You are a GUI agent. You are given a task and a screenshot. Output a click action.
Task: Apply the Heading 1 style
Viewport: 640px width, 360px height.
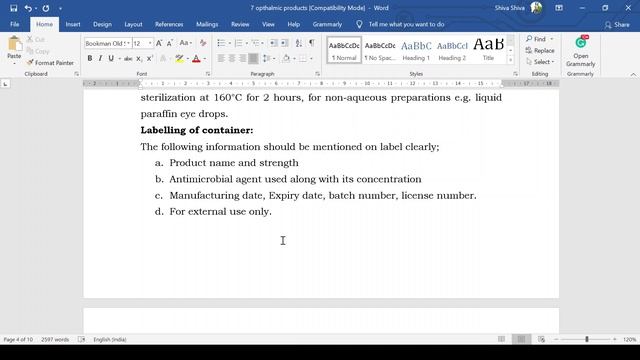416,50
